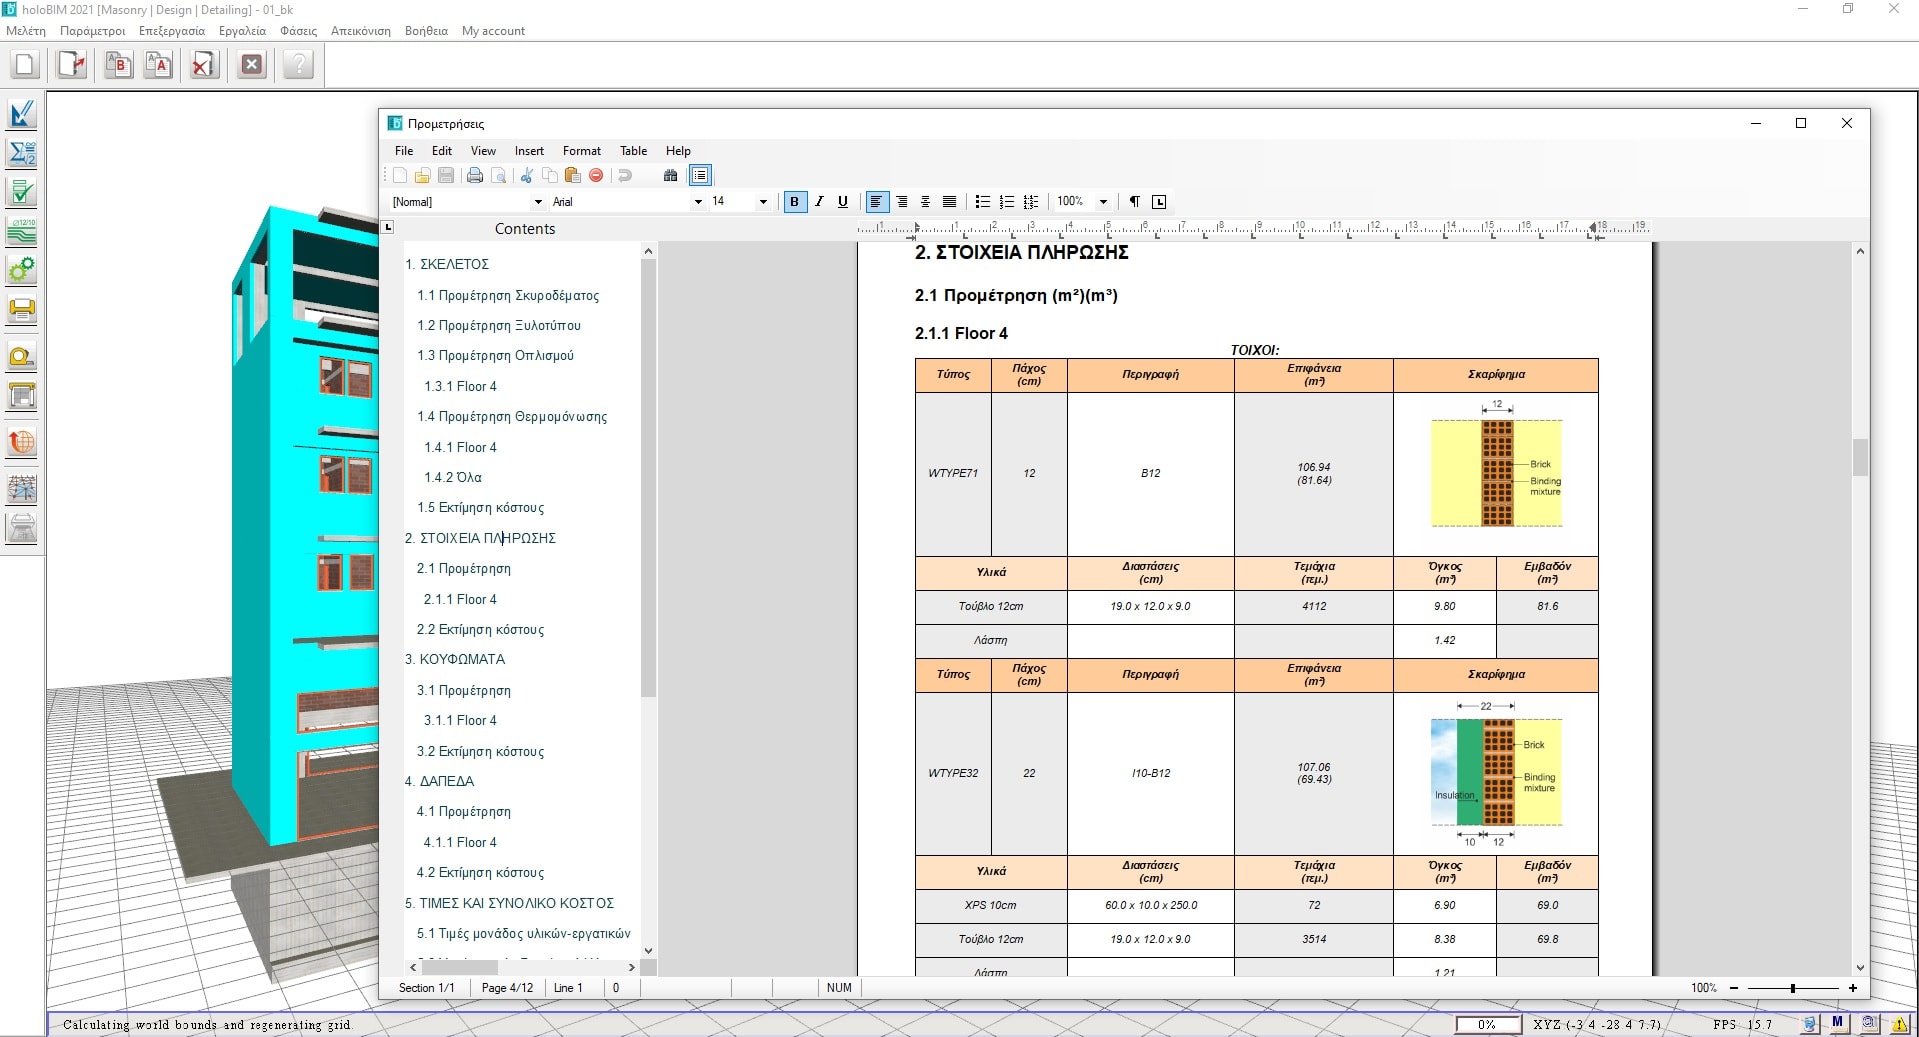Click the Print icon in Προμετρήσεις toolbar

(475, 176)
